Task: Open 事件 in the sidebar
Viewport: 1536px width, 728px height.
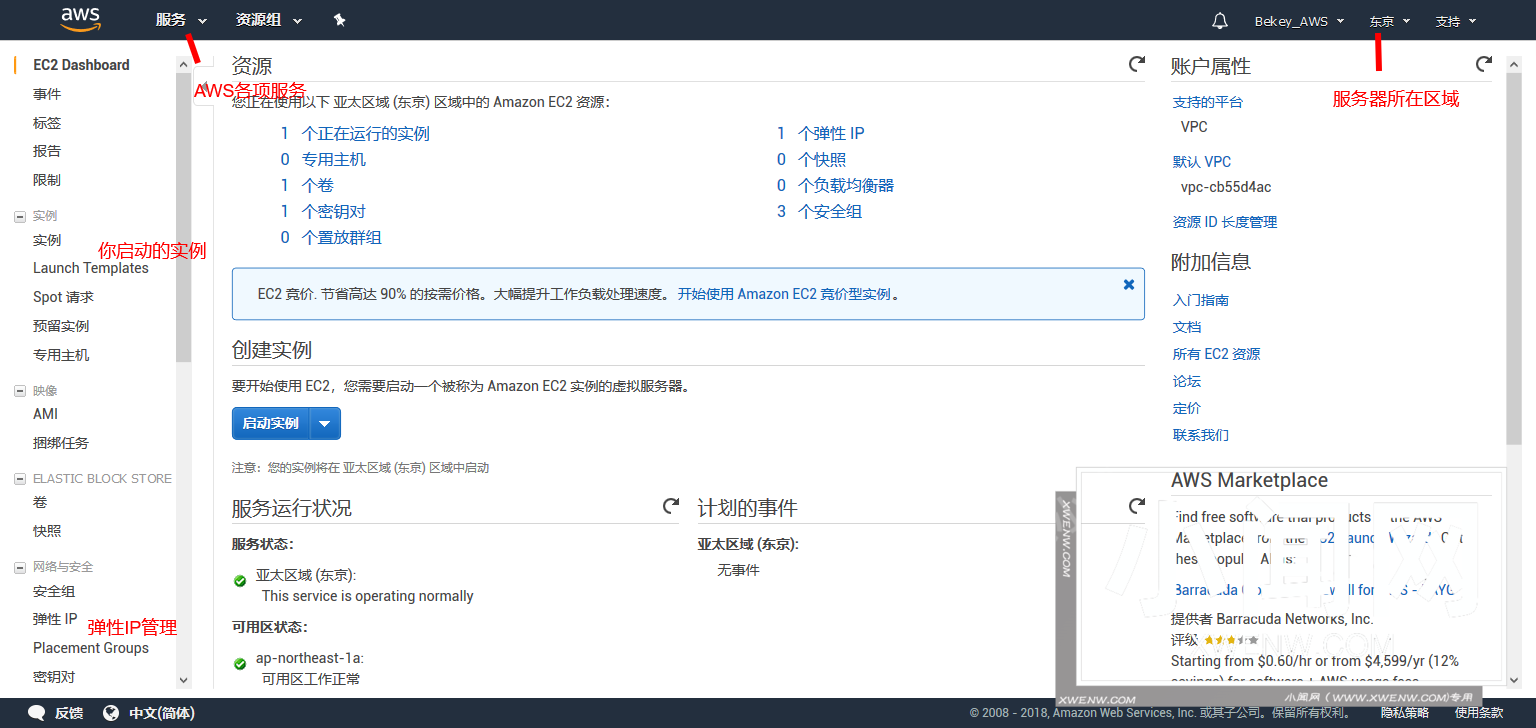Action: point(47,94)
